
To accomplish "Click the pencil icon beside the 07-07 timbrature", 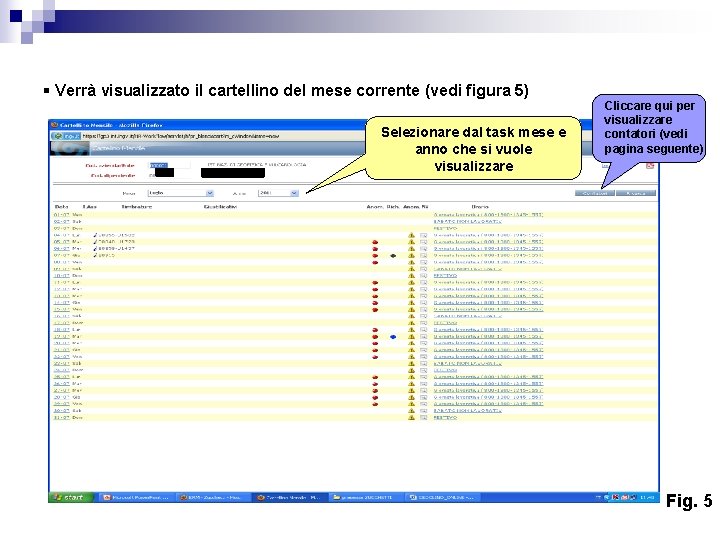I will click(95, 255).
